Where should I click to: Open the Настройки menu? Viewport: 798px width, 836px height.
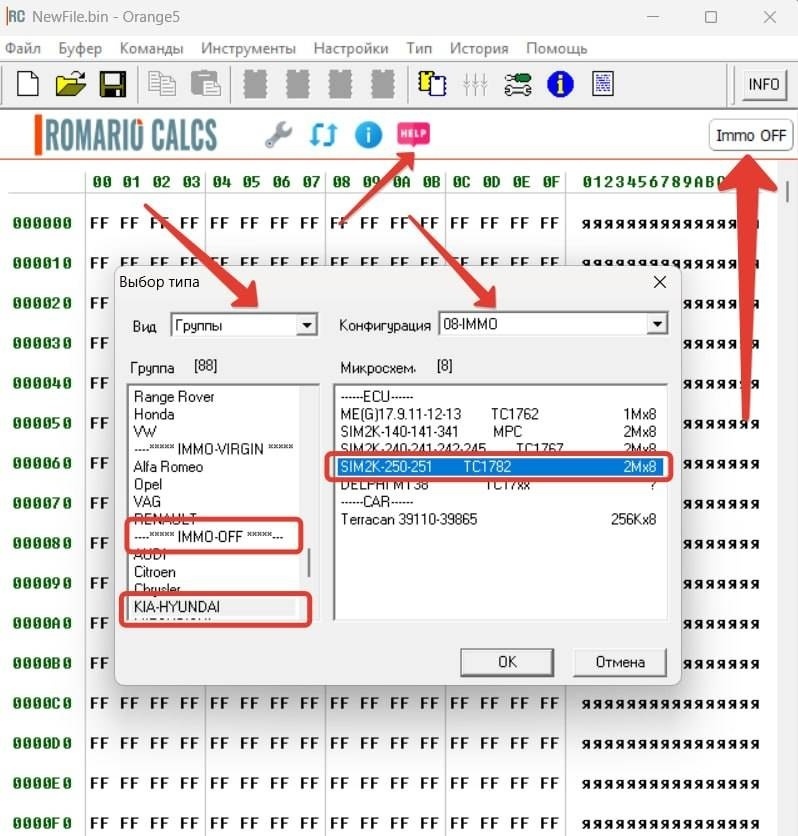351,49
